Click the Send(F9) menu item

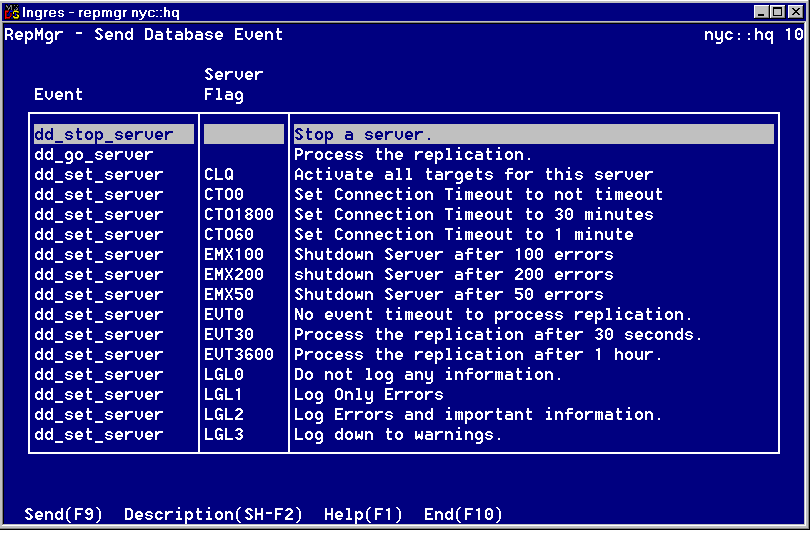[63, 515]
